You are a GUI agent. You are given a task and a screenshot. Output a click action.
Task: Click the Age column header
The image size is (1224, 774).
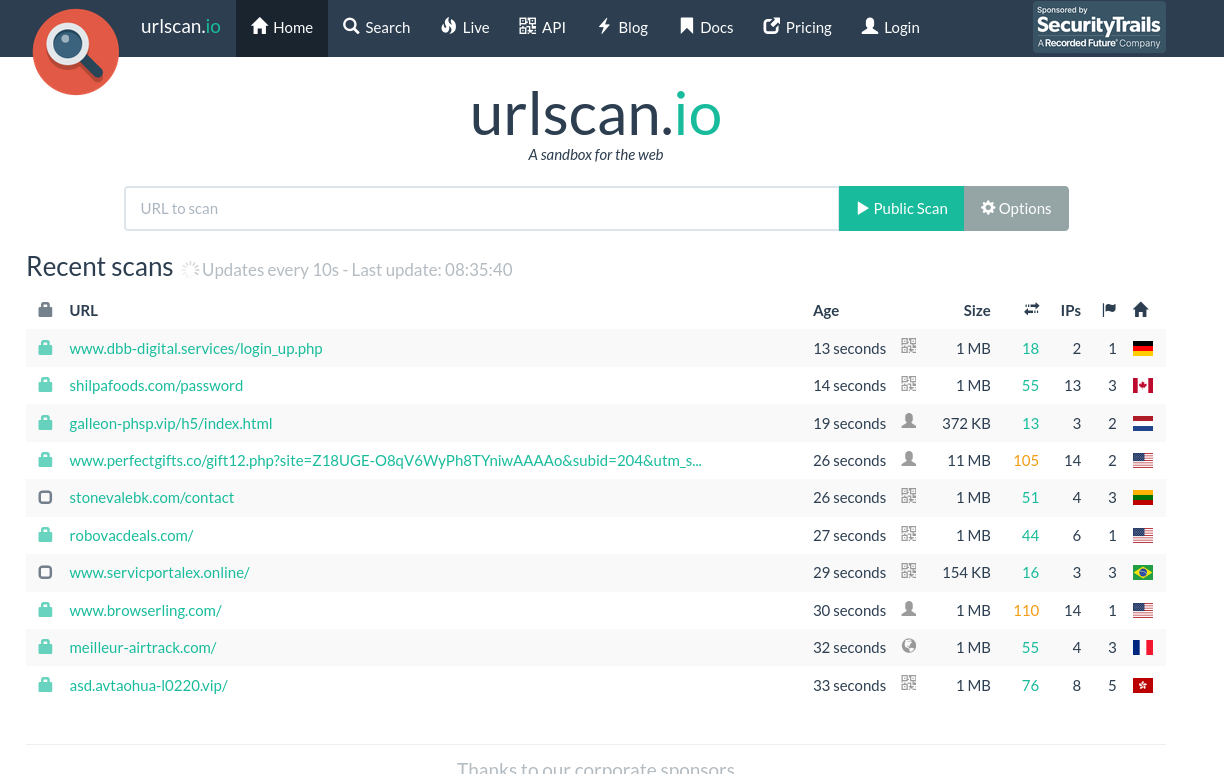point(826,310)
